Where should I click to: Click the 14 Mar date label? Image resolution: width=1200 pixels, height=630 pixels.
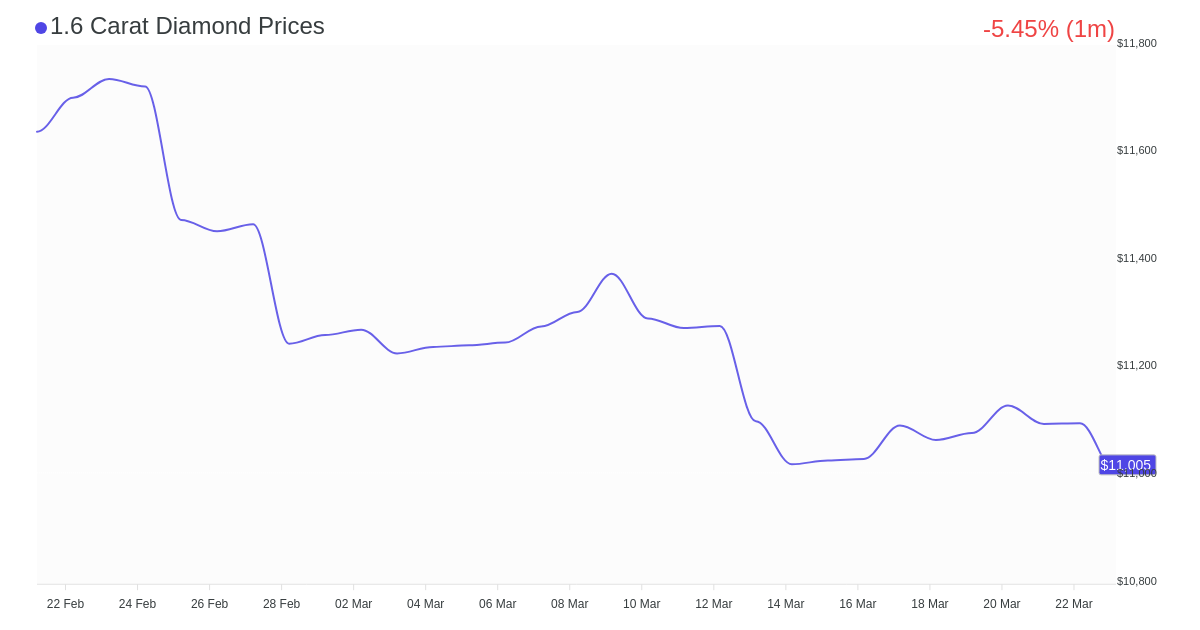coord(785,604)
